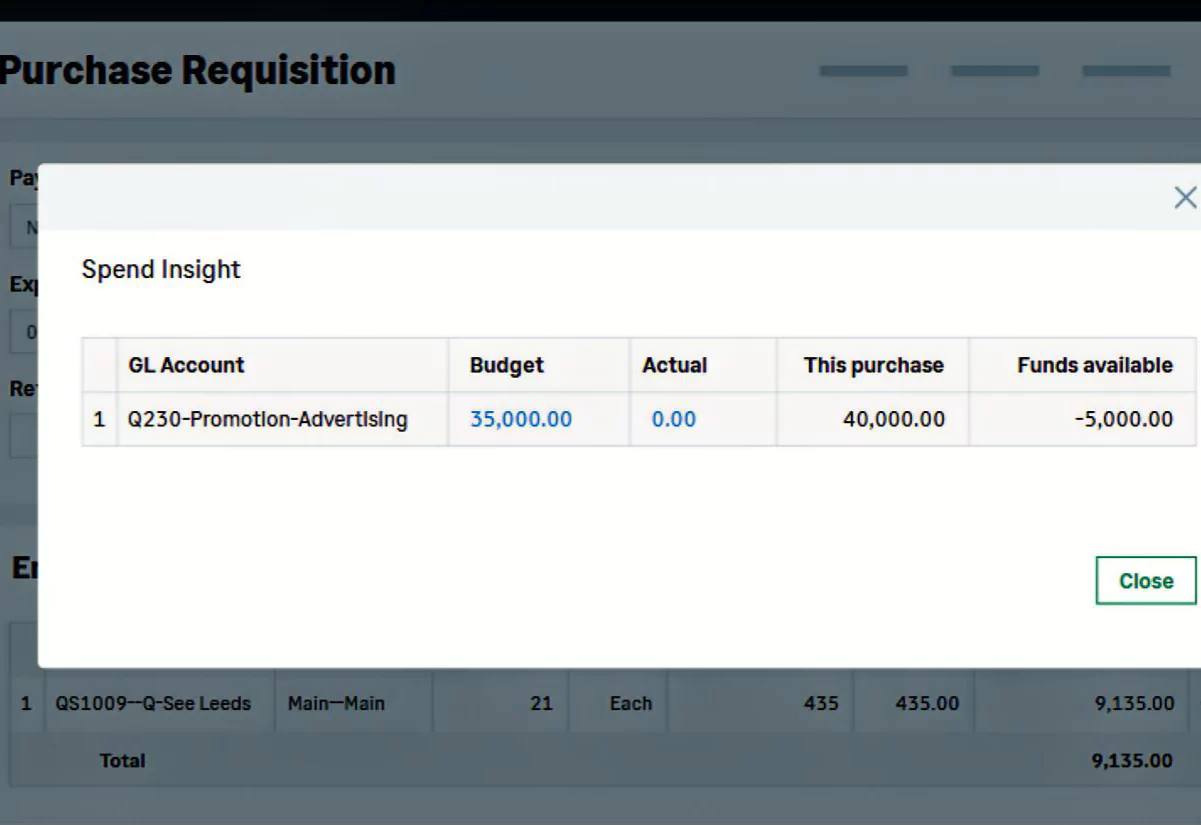Select the Funds available column header
The width and height of the screenshot is (1201, 825).
pyautogui.click(x=1094, y=365)
